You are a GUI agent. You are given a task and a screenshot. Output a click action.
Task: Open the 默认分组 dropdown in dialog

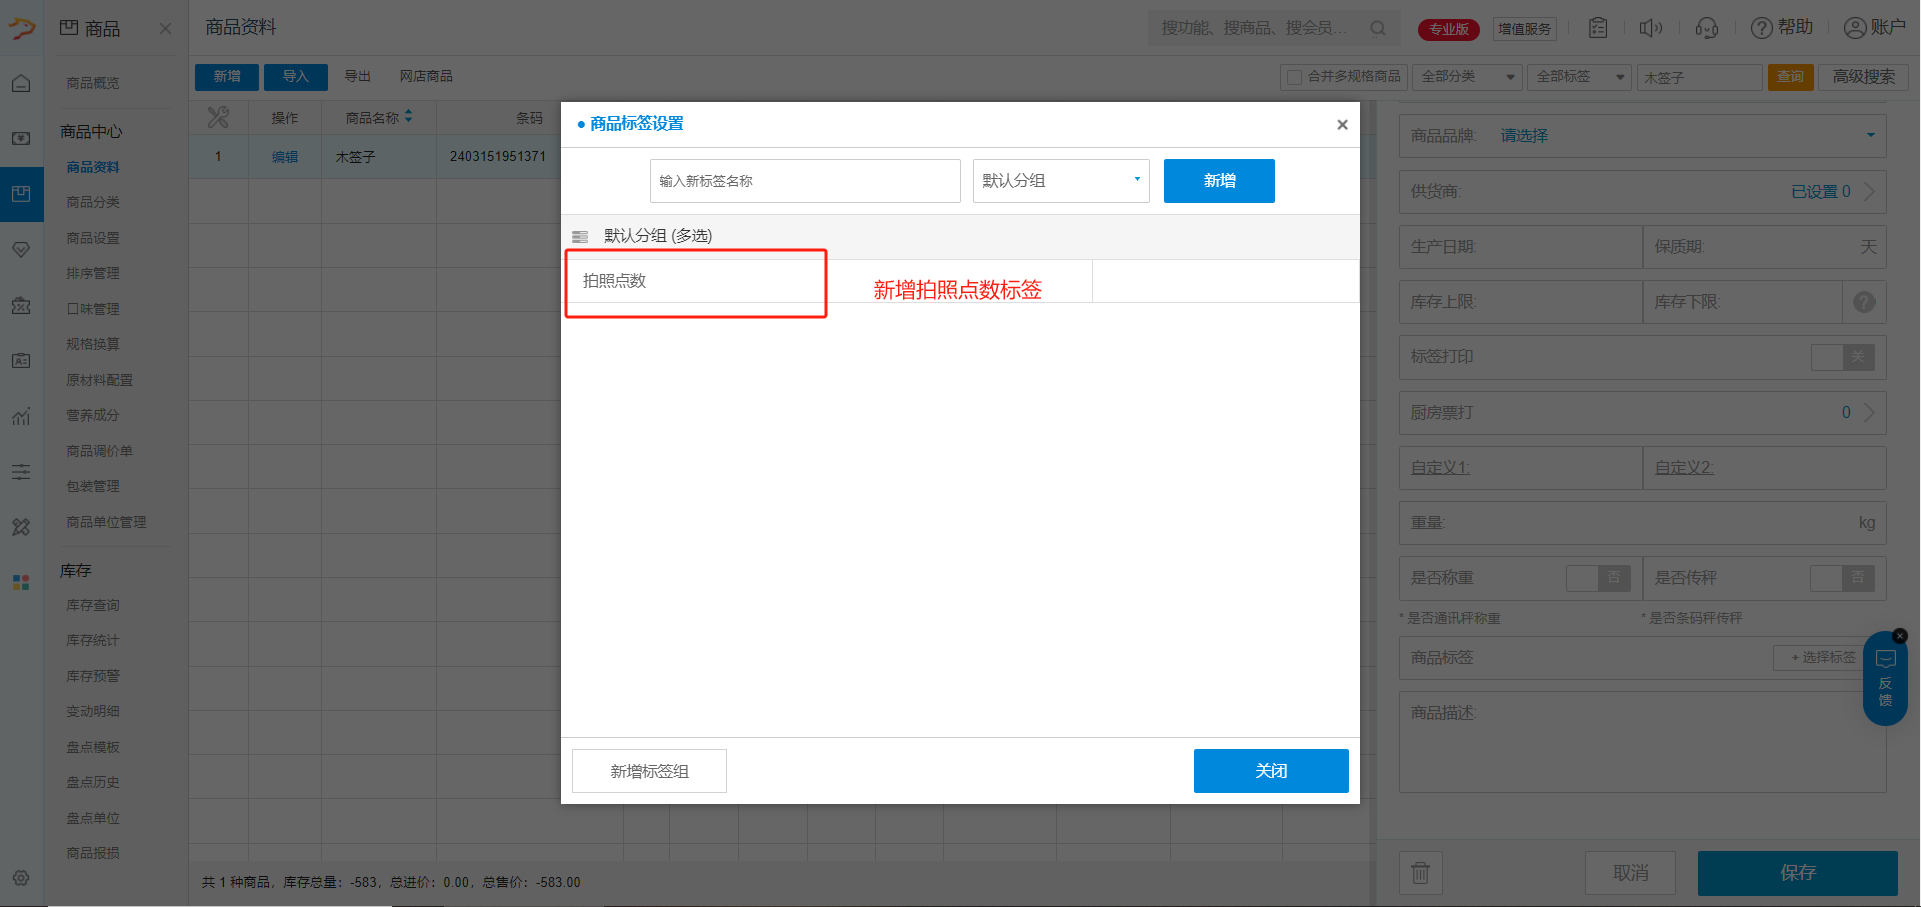pos(1060,181)
